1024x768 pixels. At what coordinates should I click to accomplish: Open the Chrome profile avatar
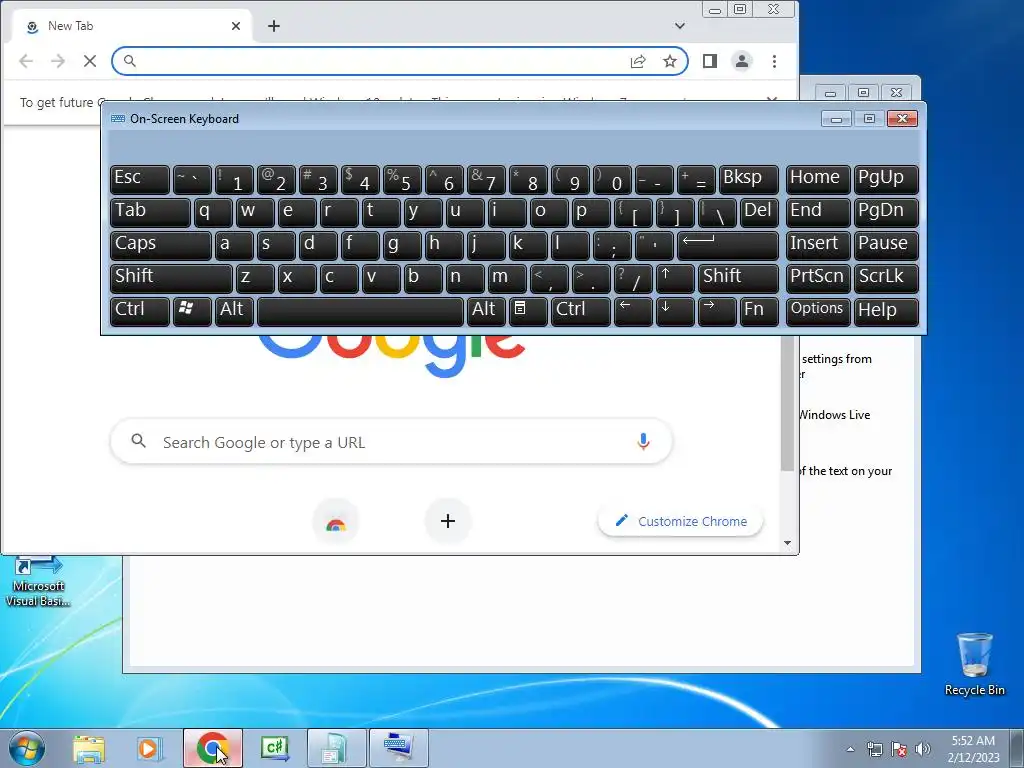[741, 61]
